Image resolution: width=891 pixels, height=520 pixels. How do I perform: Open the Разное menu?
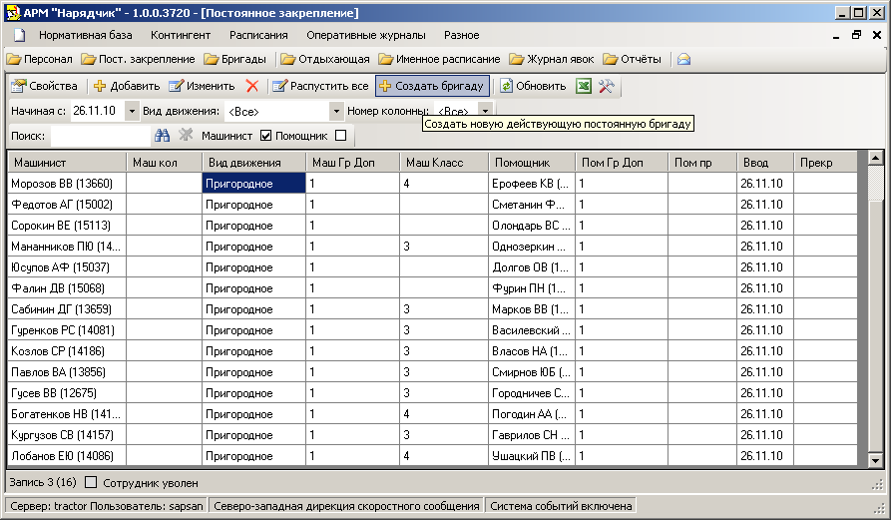[461, 35]
